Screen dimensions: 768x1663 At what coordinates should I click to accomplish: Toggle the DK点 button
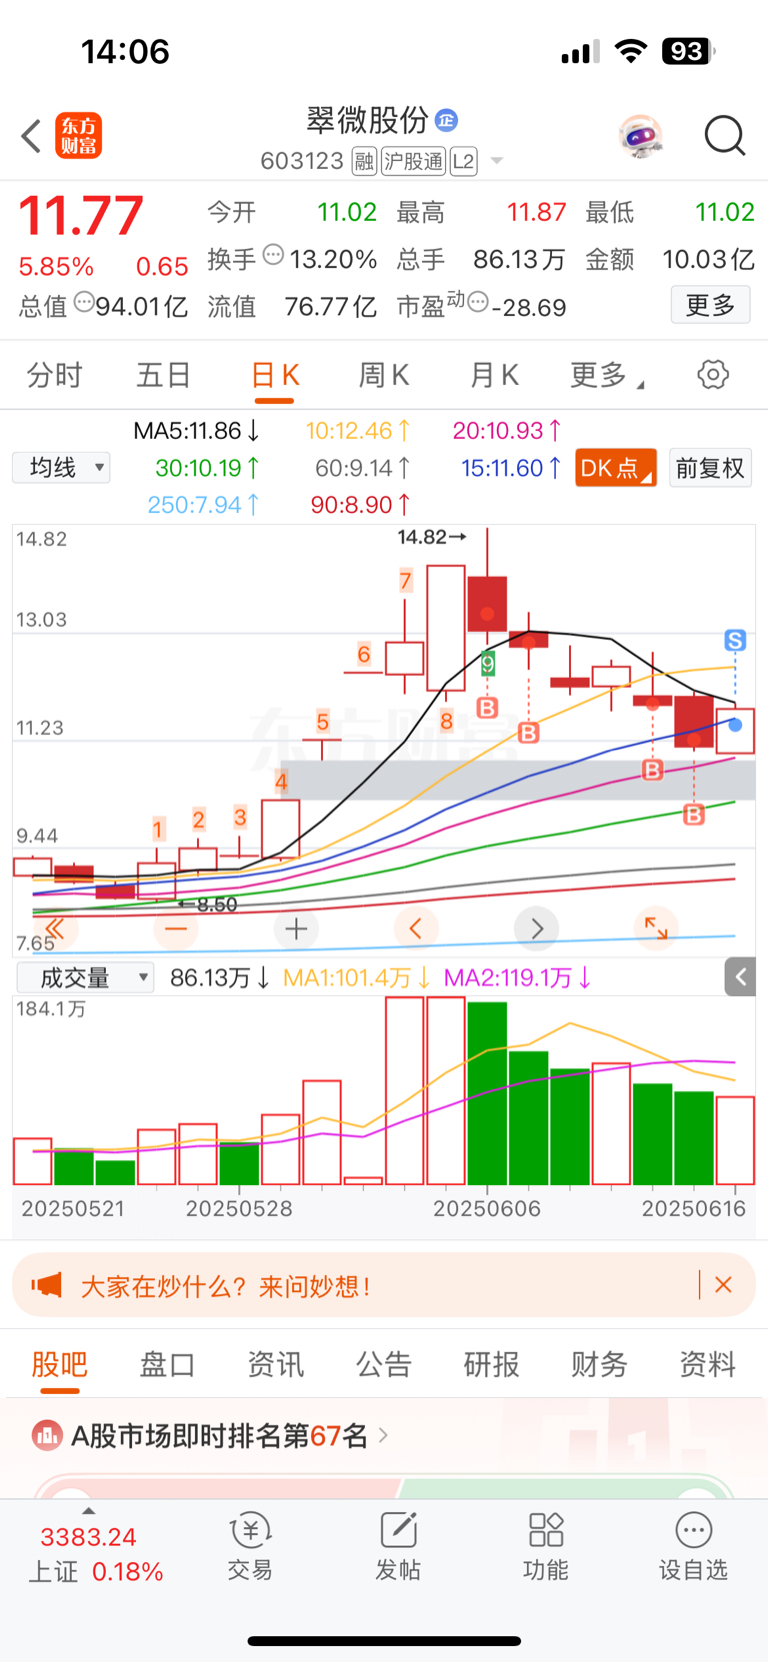(x=616, y=467)
